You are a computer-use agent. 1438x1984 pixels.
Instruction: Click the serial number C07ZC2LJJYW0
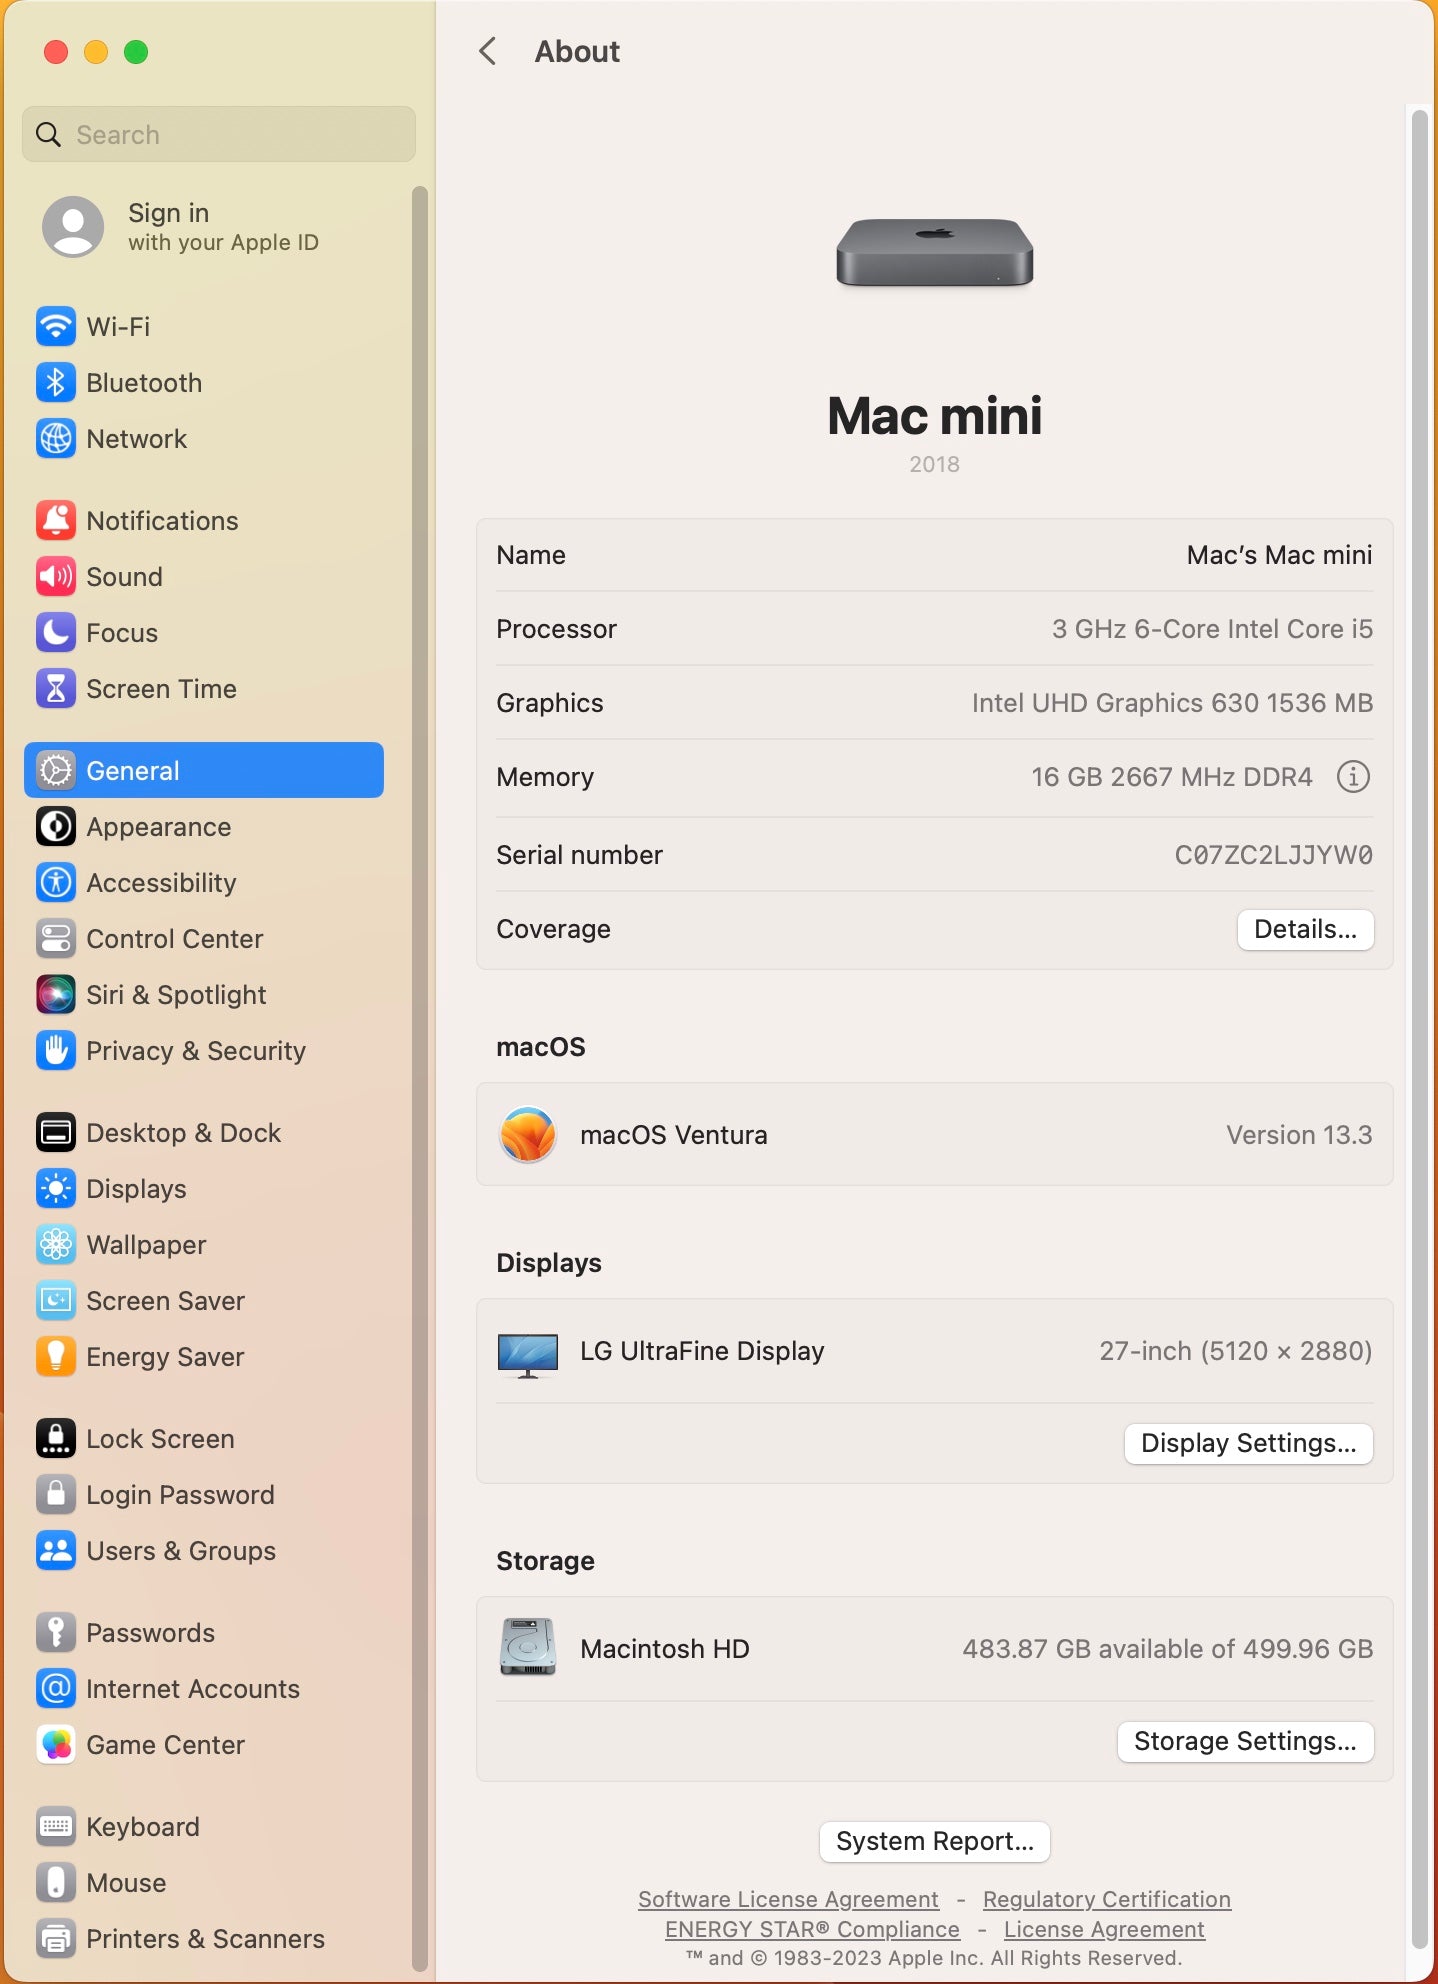[1273, 855]
